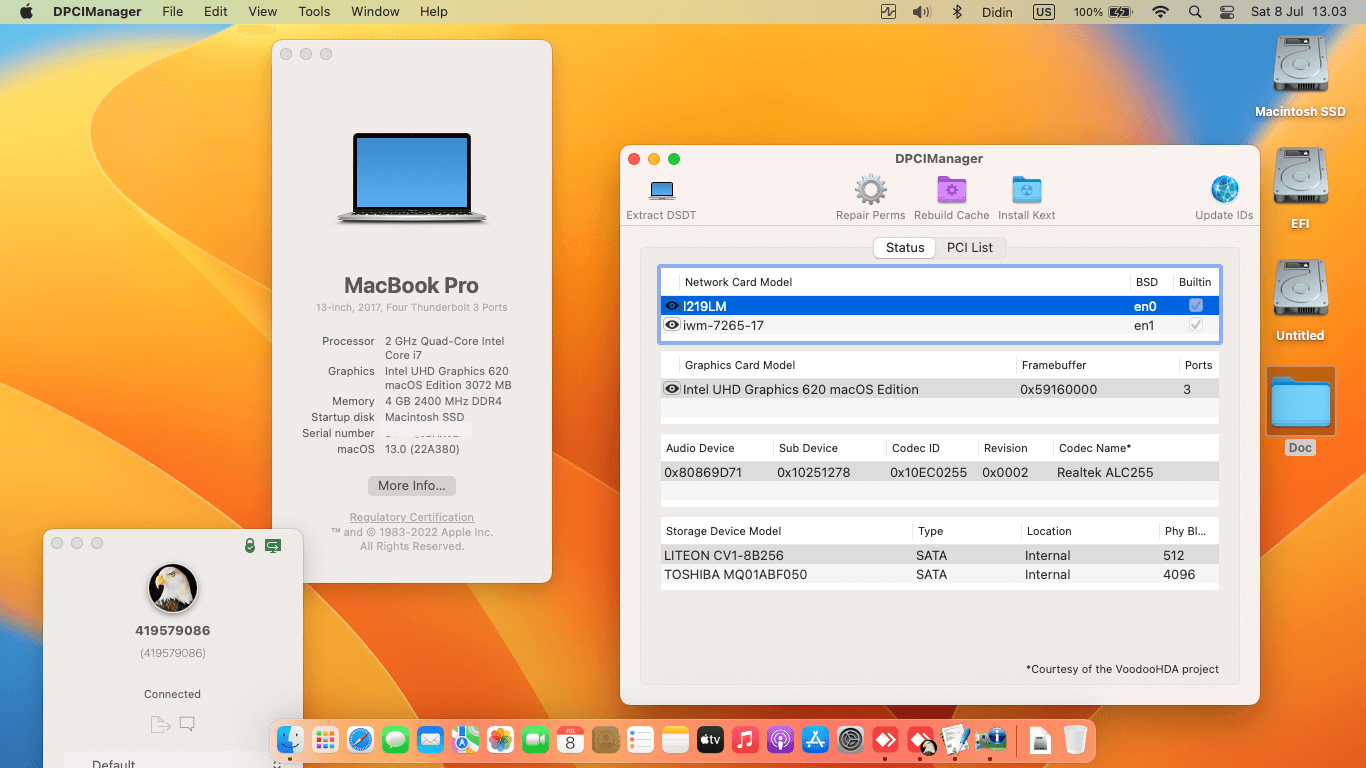Open App Store from the dock
Image resolution: width=1366 pixels, height=768 pixels.
(815, 740)
